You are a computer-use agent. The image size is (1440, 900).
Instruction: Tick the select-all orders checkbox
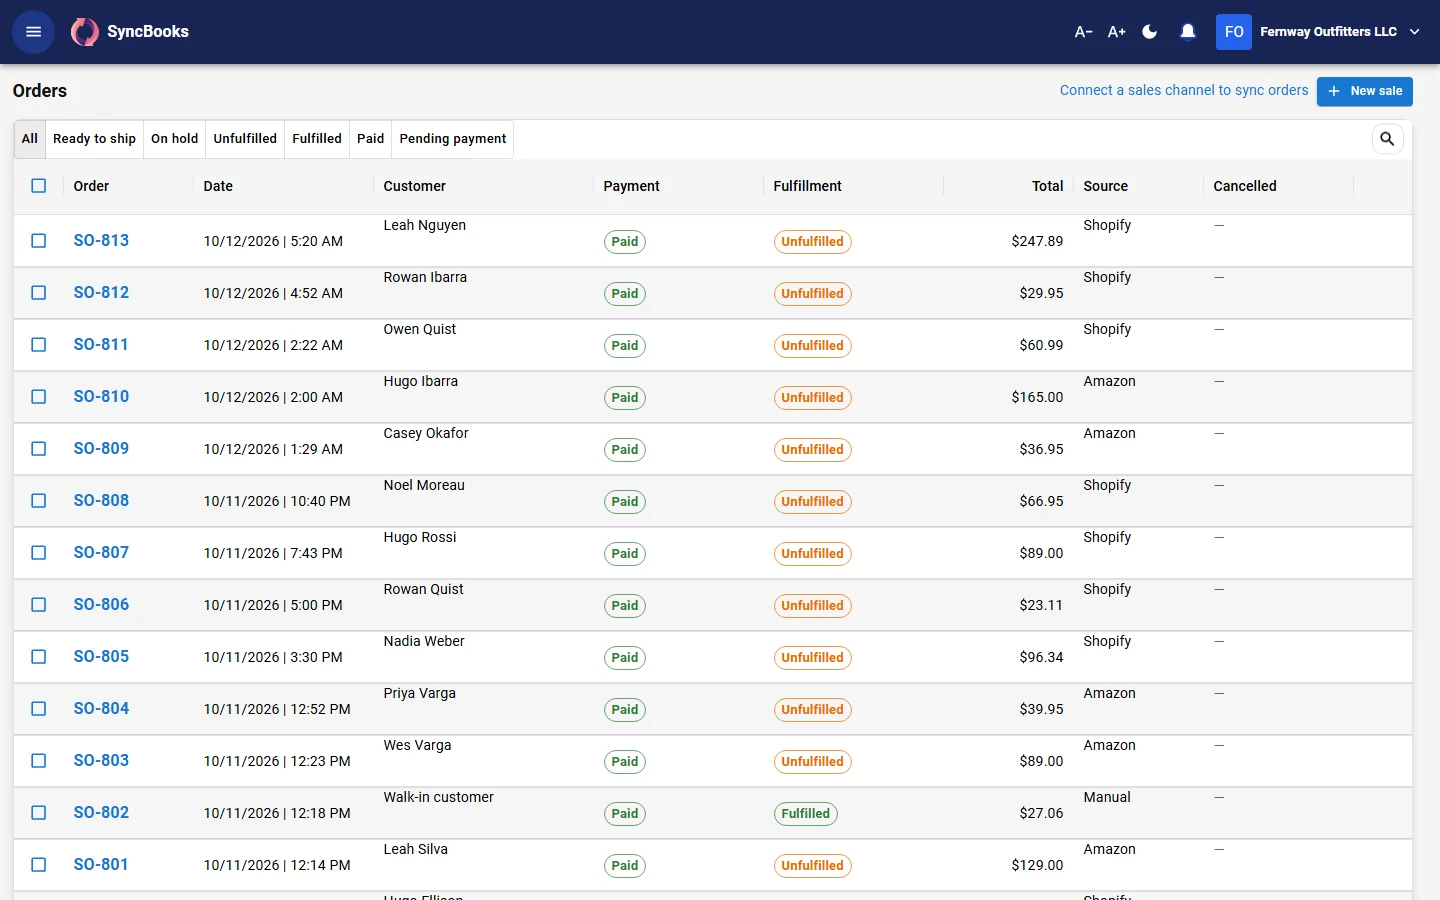tap(39, 186)
